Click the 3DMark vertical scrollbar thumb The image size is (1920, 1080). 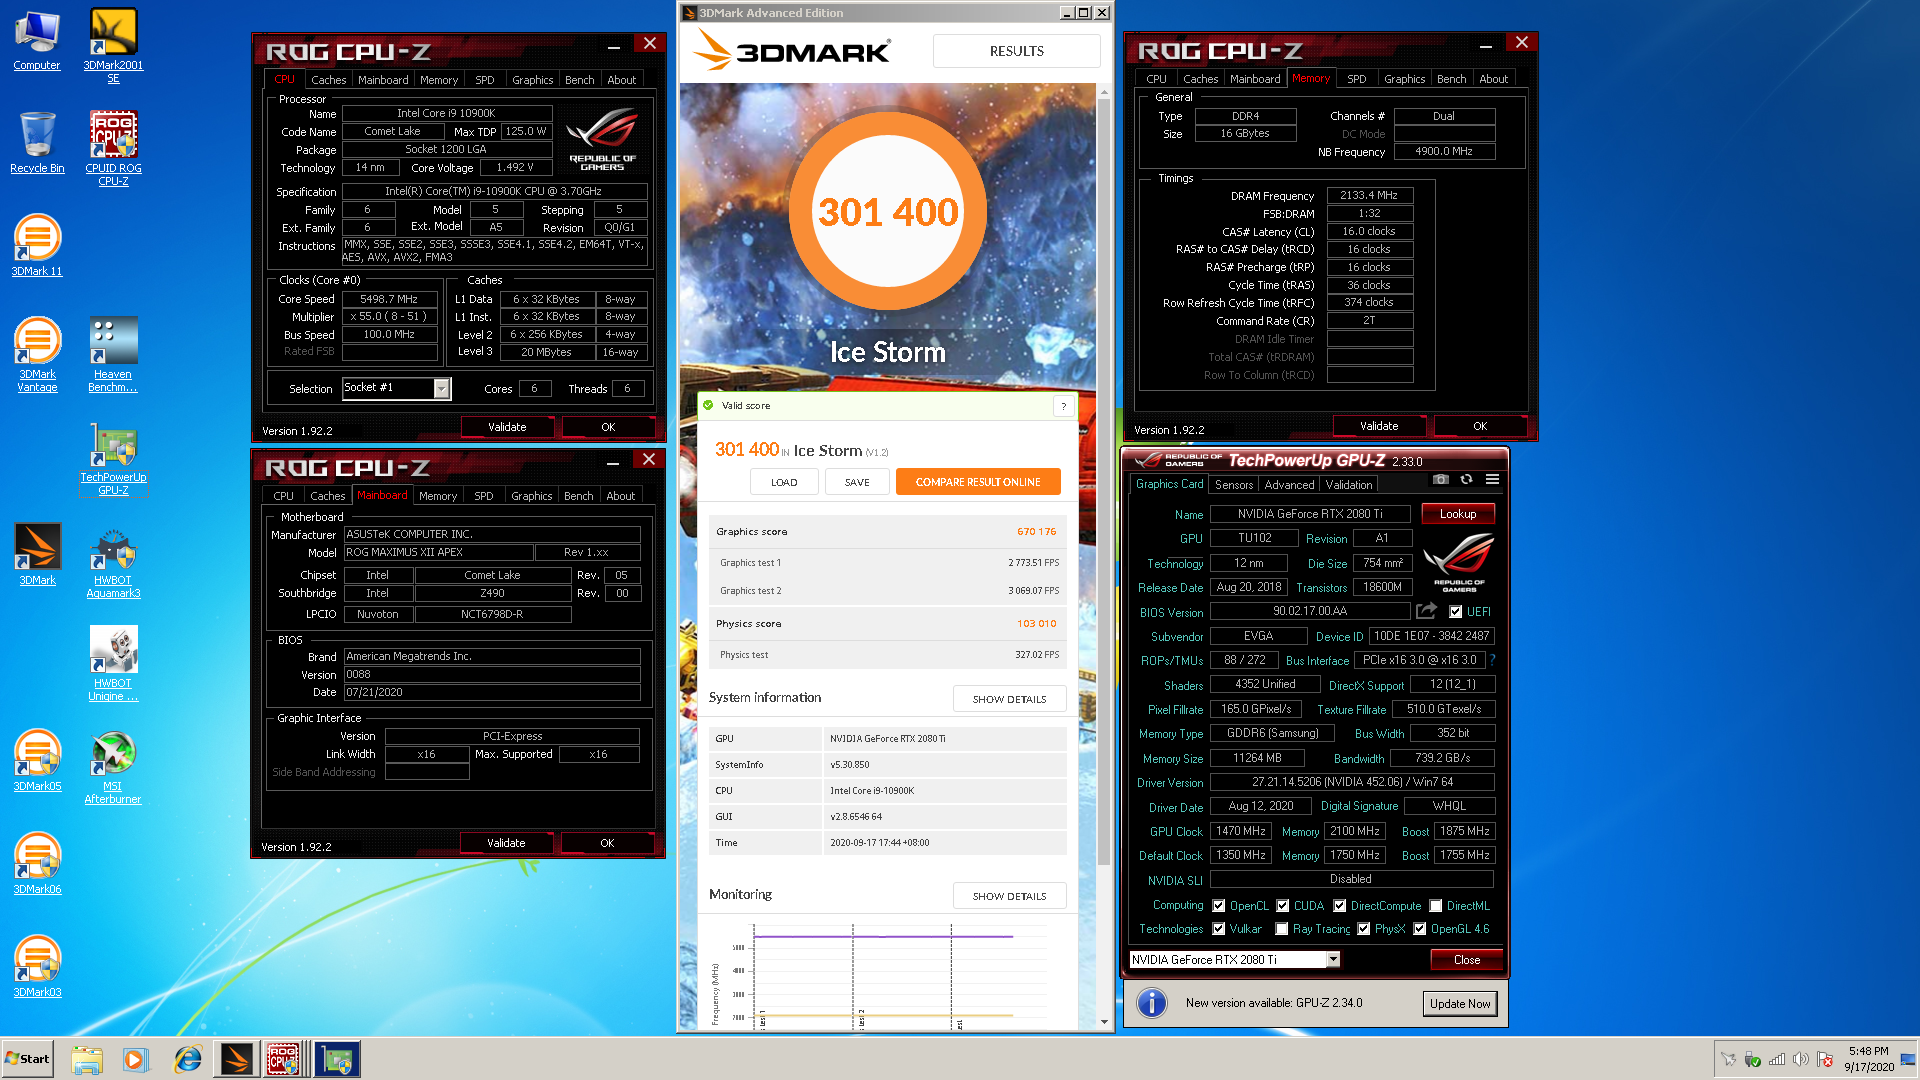coord(1104,480)
